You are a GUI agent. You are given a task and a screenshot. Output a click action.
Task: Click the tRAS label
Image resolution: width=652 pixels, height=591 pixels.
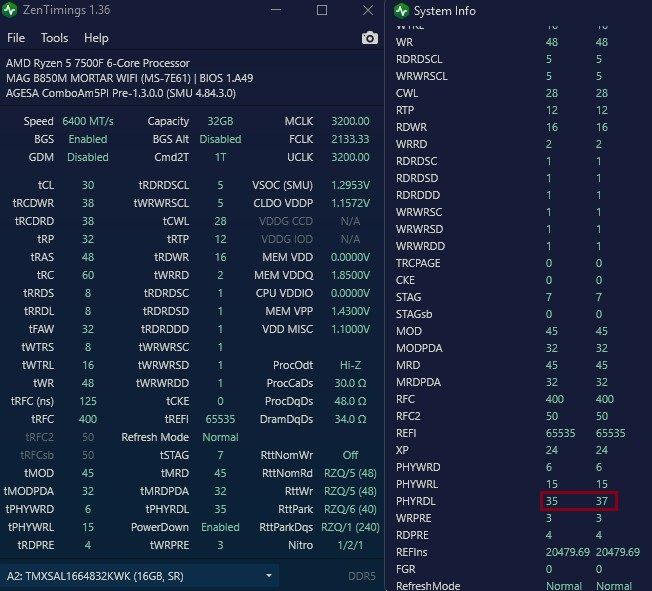tap(42, 257)
